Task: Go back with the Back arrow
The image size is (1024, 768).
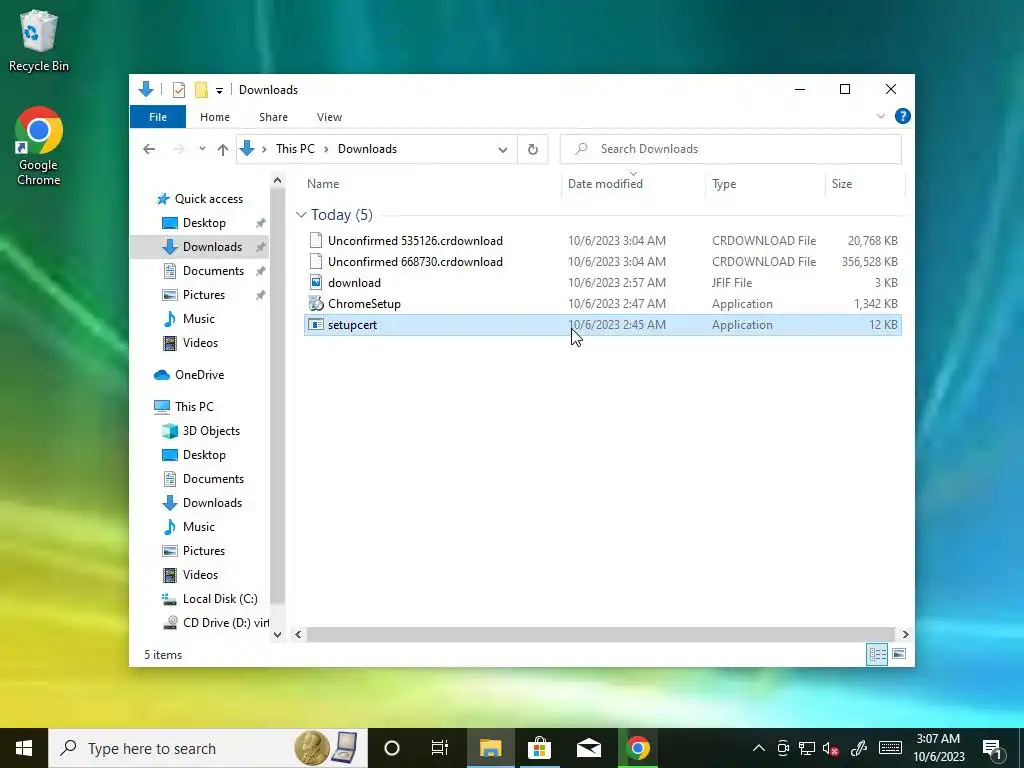Action: pyautogui.click(x=149, y=149)
